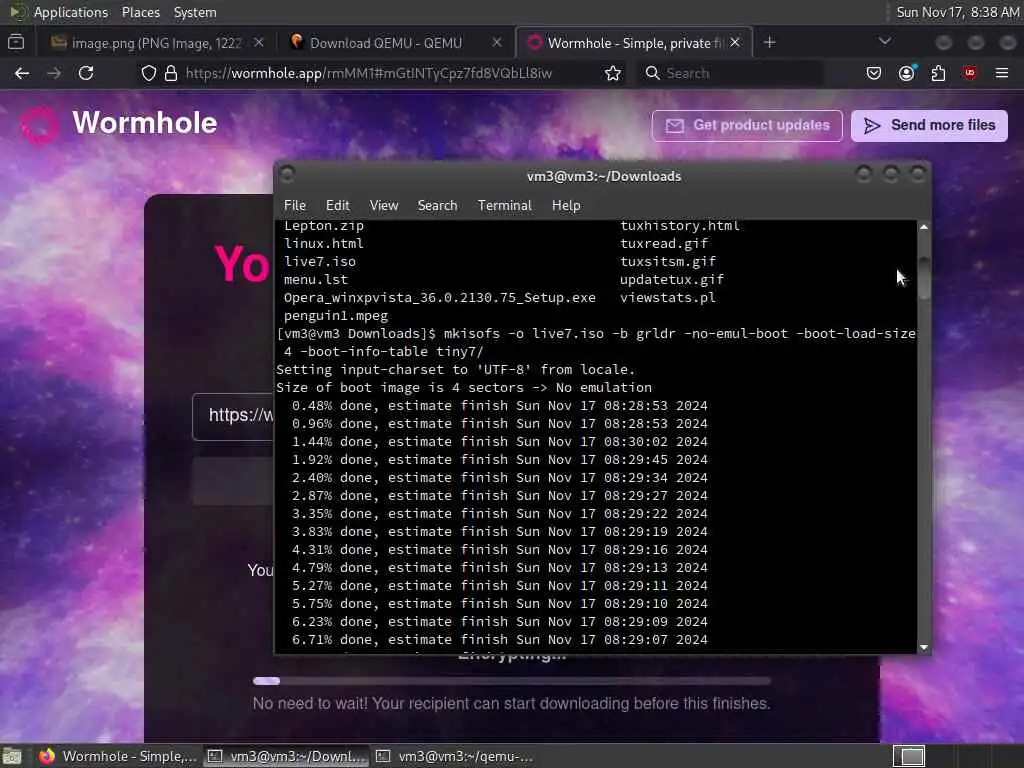Click the uBlock Origin extension icon
This screenshot has height=768, width=1024.
click(x=970, y=73)
